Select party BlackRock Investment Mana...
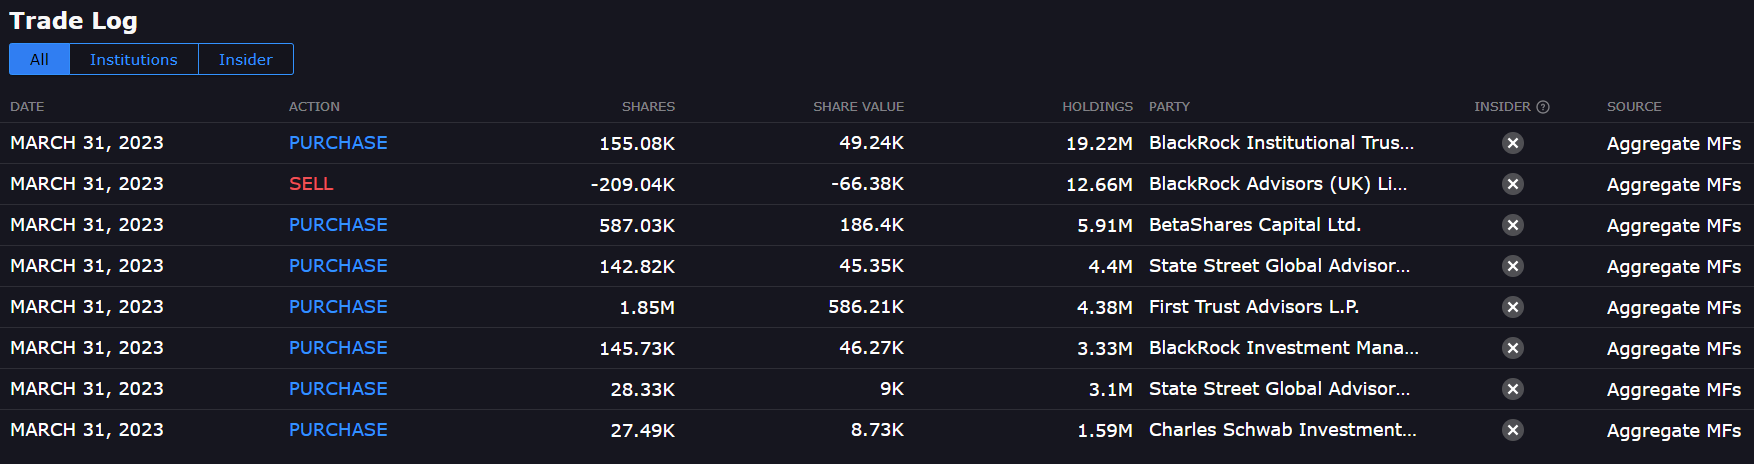1754x464 pixels. point(1284,348)
